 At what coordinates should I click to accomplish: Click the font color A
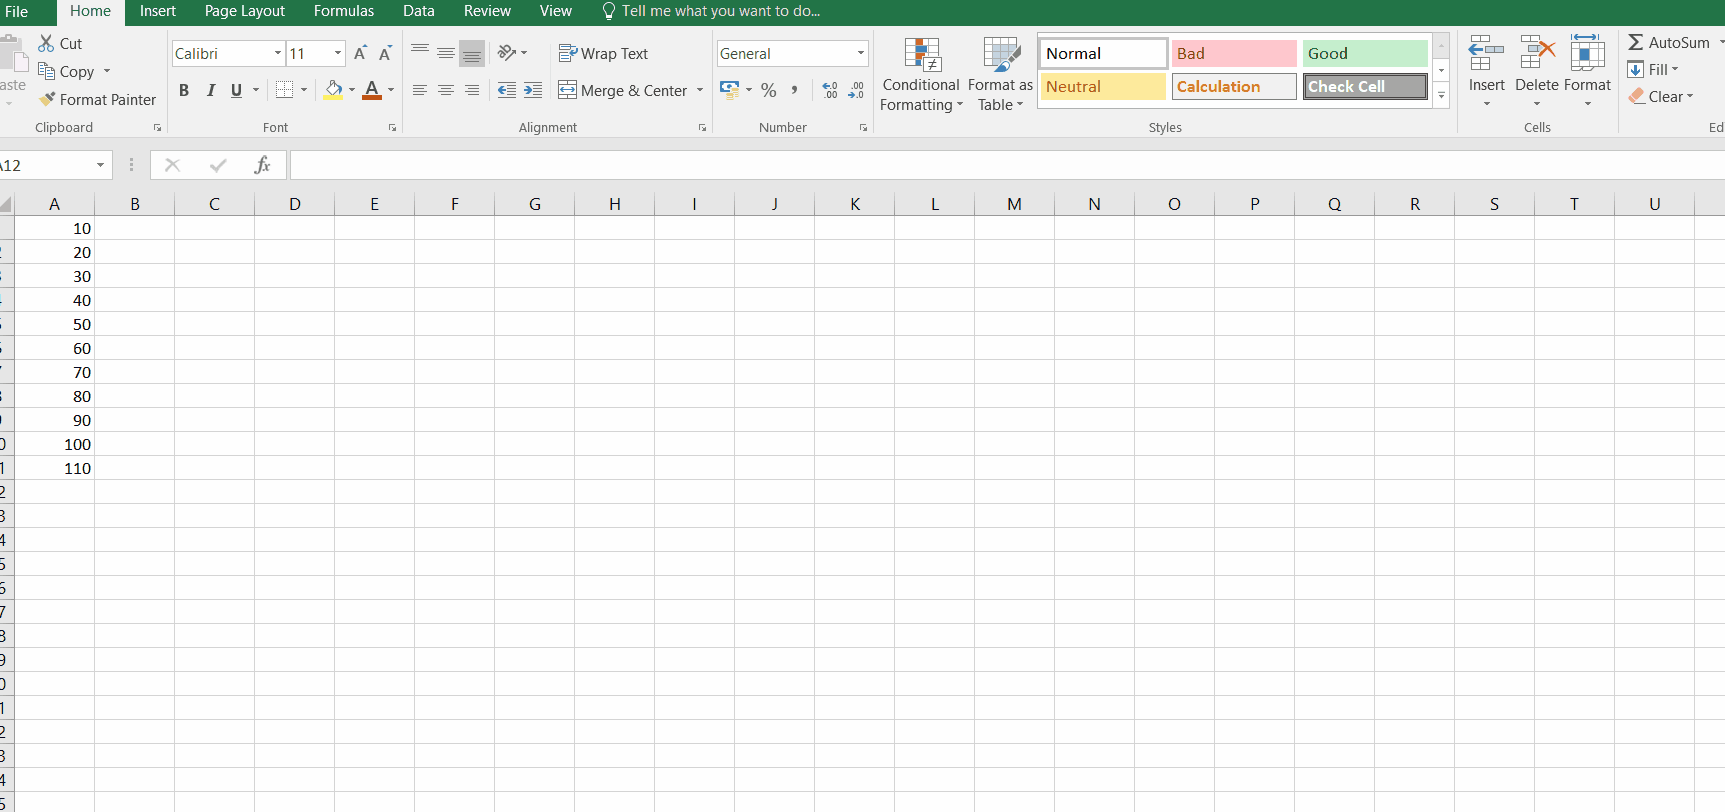tap(372, 90)
